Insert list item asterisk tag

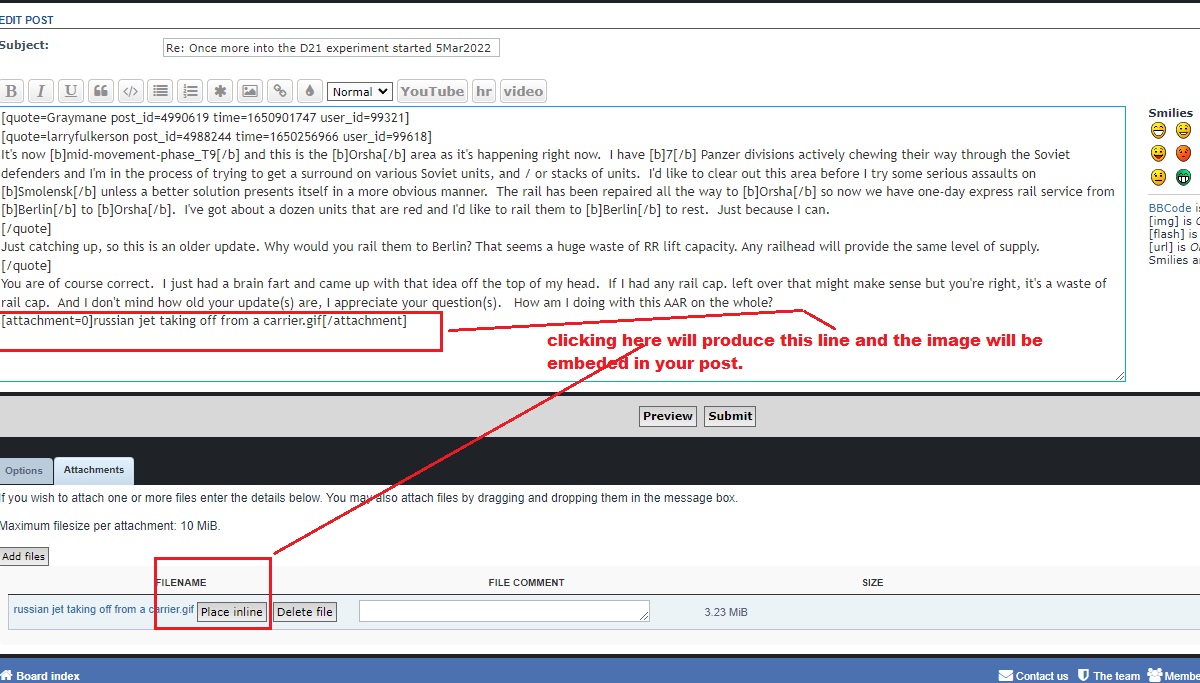click(x=220, y=91)
